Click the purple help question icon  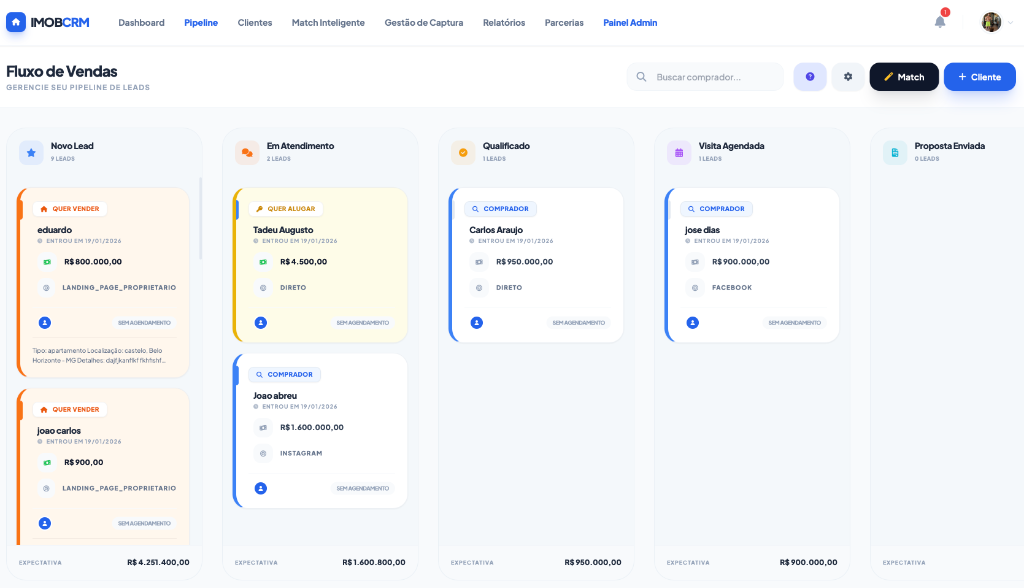(810, 77)
